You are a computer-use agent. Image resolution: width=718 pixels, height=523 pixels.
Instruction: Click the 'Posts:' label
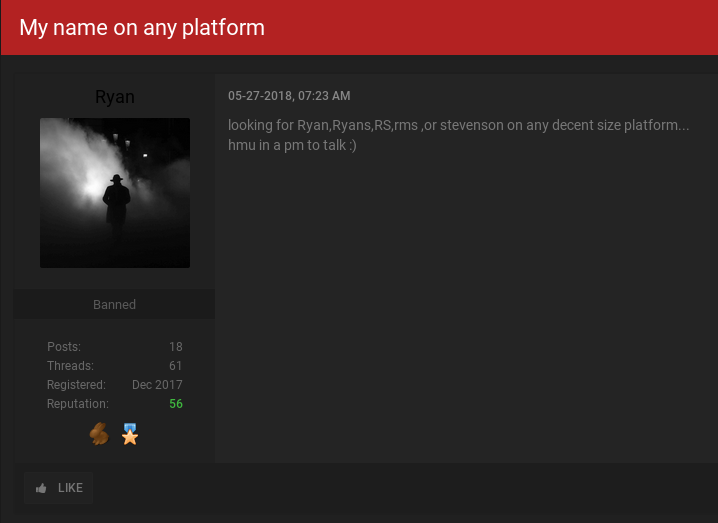(64, 347)
